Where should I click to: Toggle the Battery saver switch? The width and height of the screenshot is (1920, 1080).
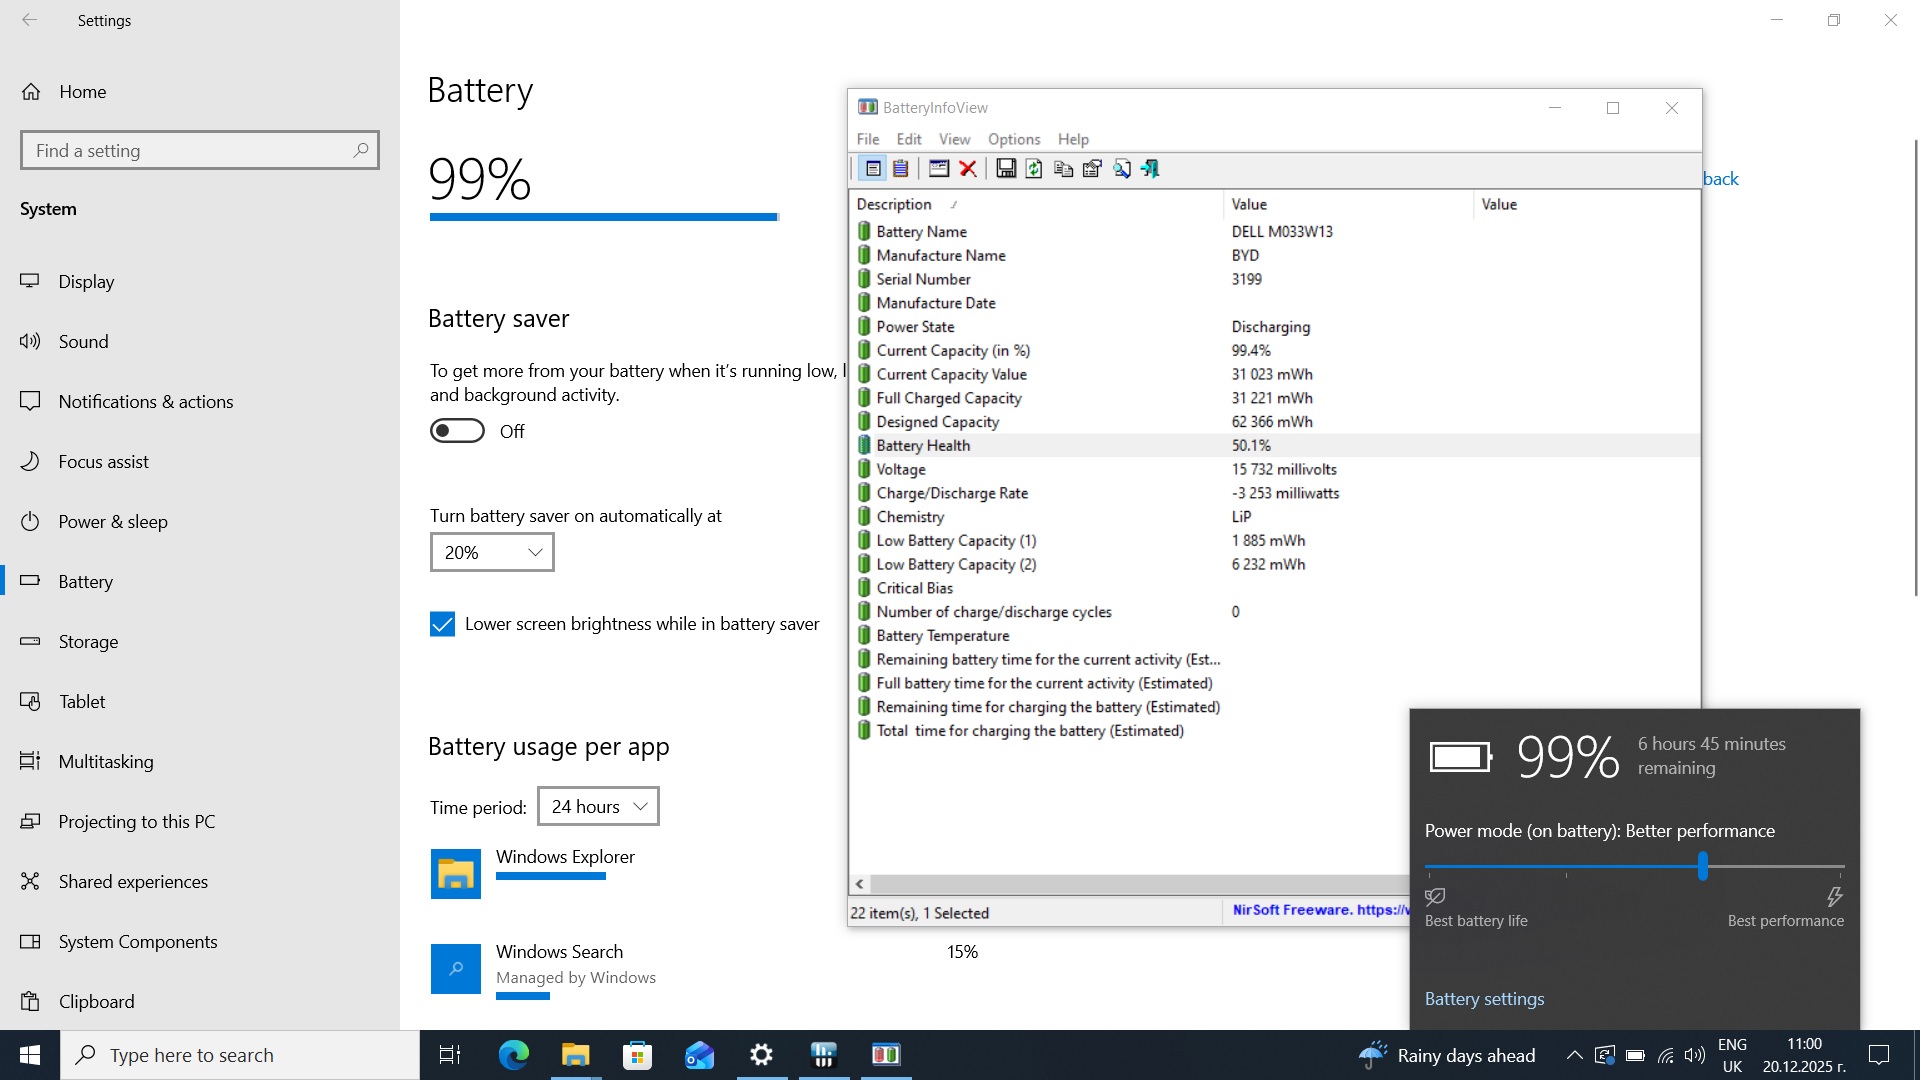click(457, 431)
